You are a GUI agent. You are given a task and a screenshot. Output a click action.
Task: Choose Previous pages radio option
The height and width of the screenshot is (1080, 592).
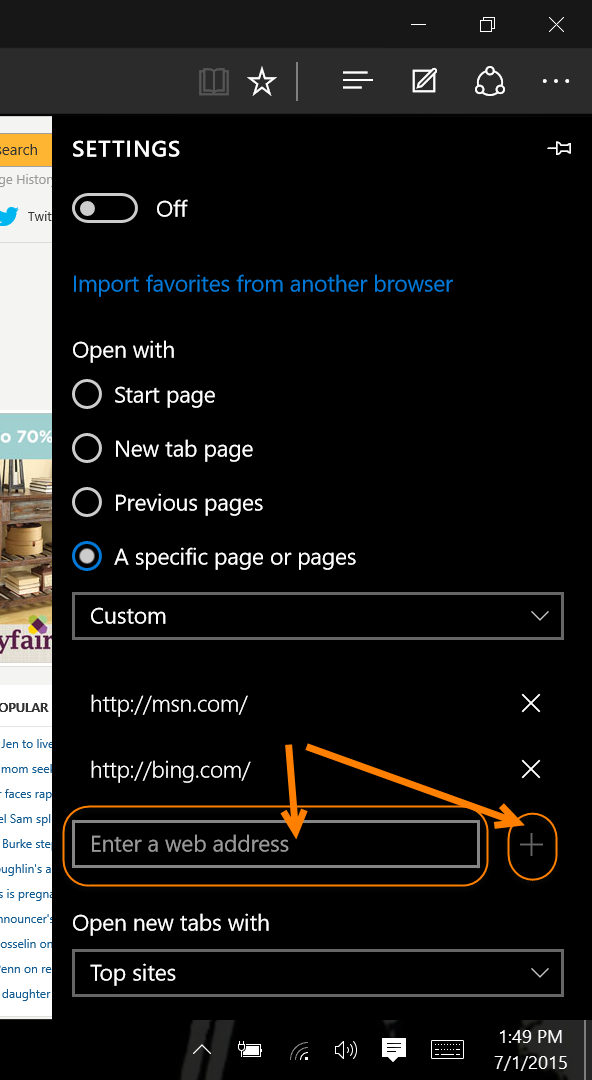87,503
